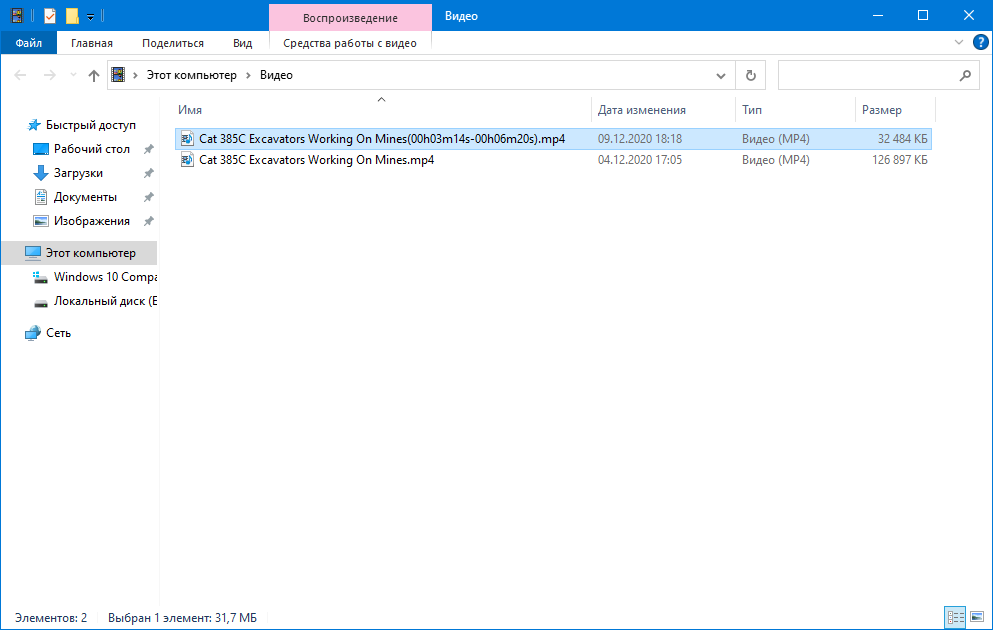Open Help via the question mark icon
The height and width of the screenshot is (630, 993).
(x=980, y=42)
